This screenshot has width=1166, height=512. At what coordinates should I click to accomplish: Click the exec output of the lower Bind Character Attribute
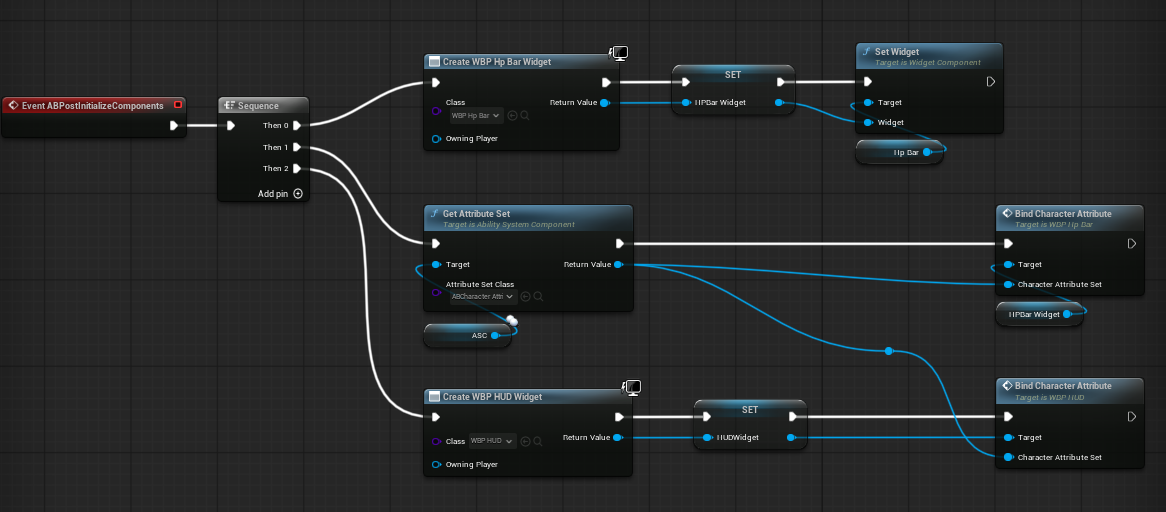coord(1131,416)
